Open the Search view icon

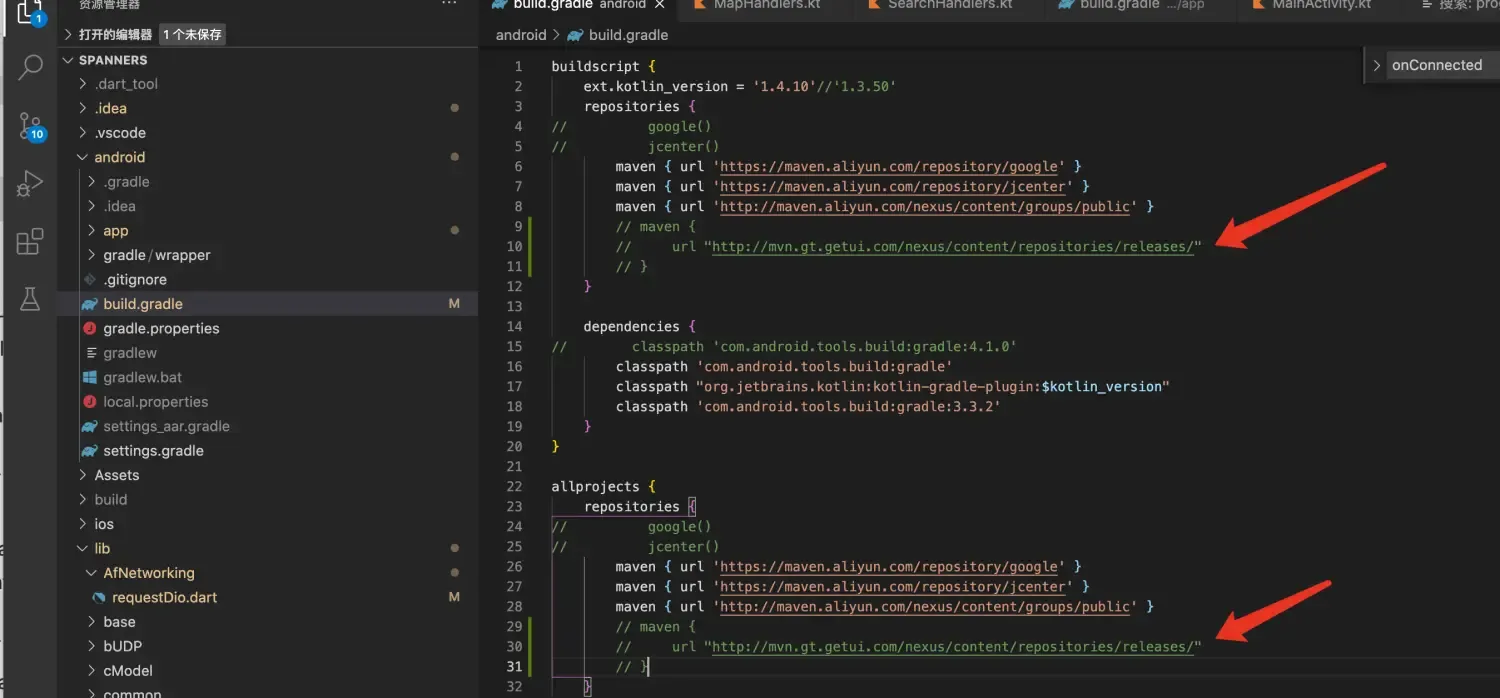click(x=30, y=68)
